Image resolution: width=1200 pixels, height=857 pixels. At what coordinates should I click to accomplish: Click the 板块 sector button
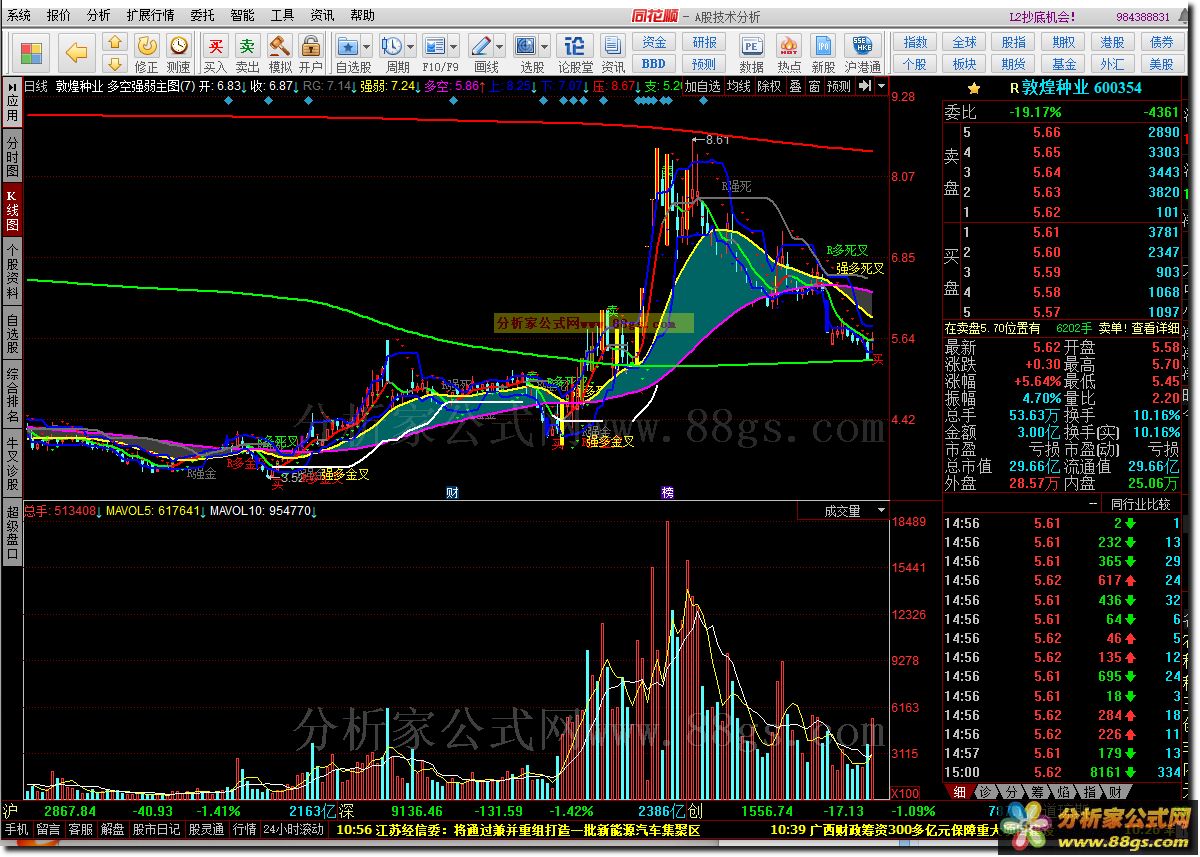(x=965, y=63)
